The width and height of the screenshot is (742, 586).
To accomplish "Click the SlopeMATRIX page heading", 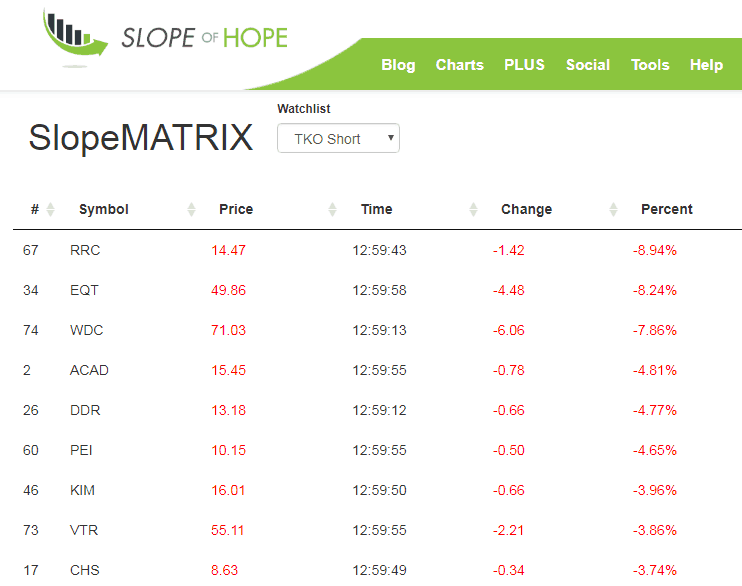I will [141, 138].
